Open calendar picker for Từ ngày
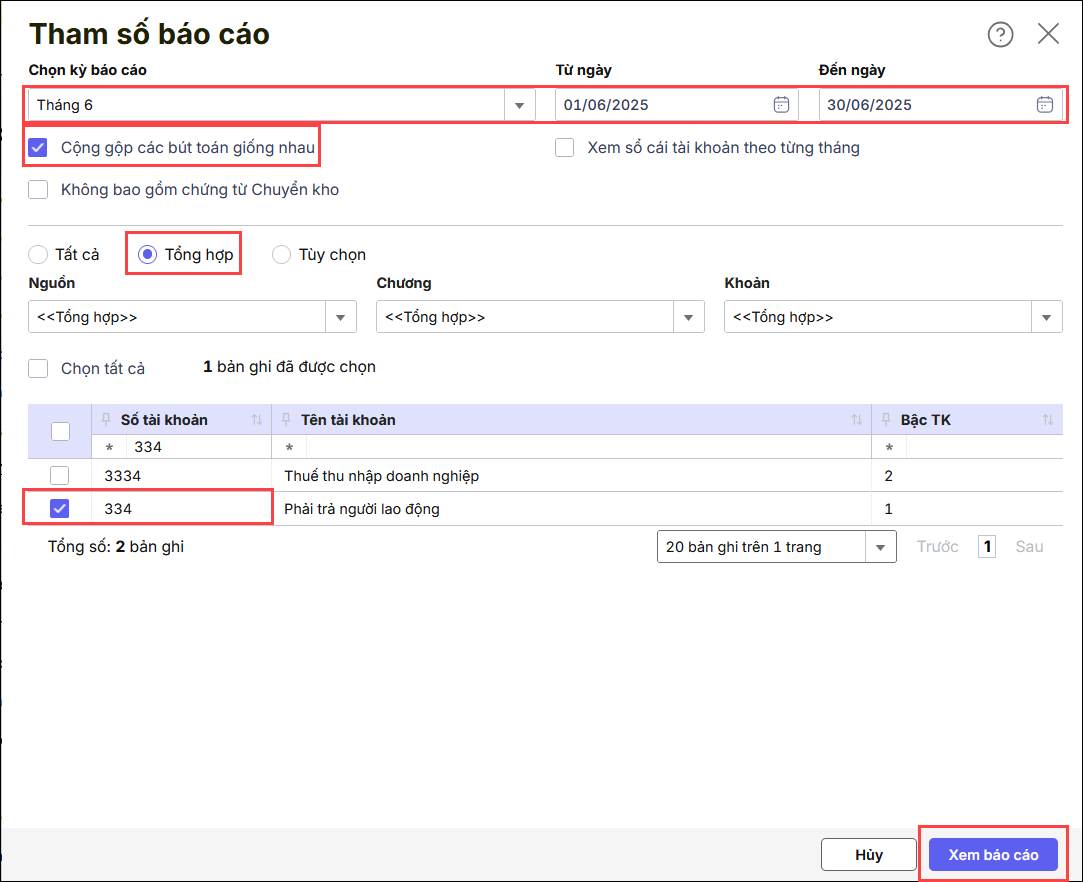This screenshot has width=1083, height=882. [x=782, y=104]
